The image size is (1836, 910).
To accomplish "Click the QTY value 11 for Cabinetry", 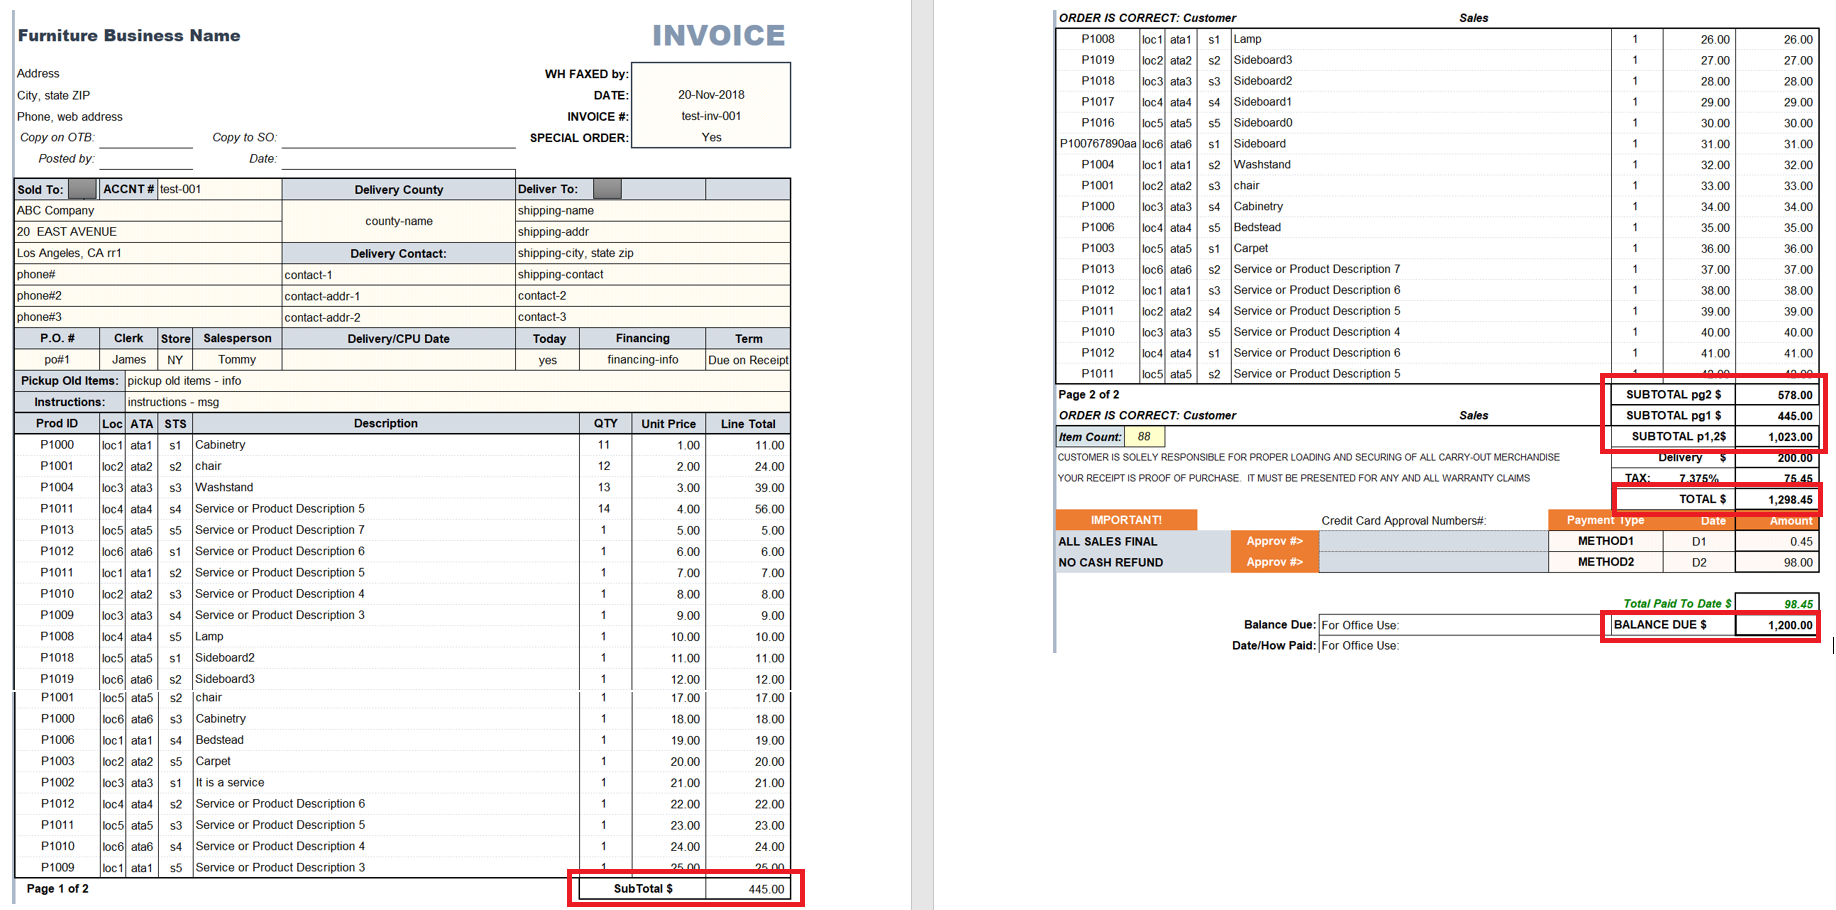I will point(604,445).
